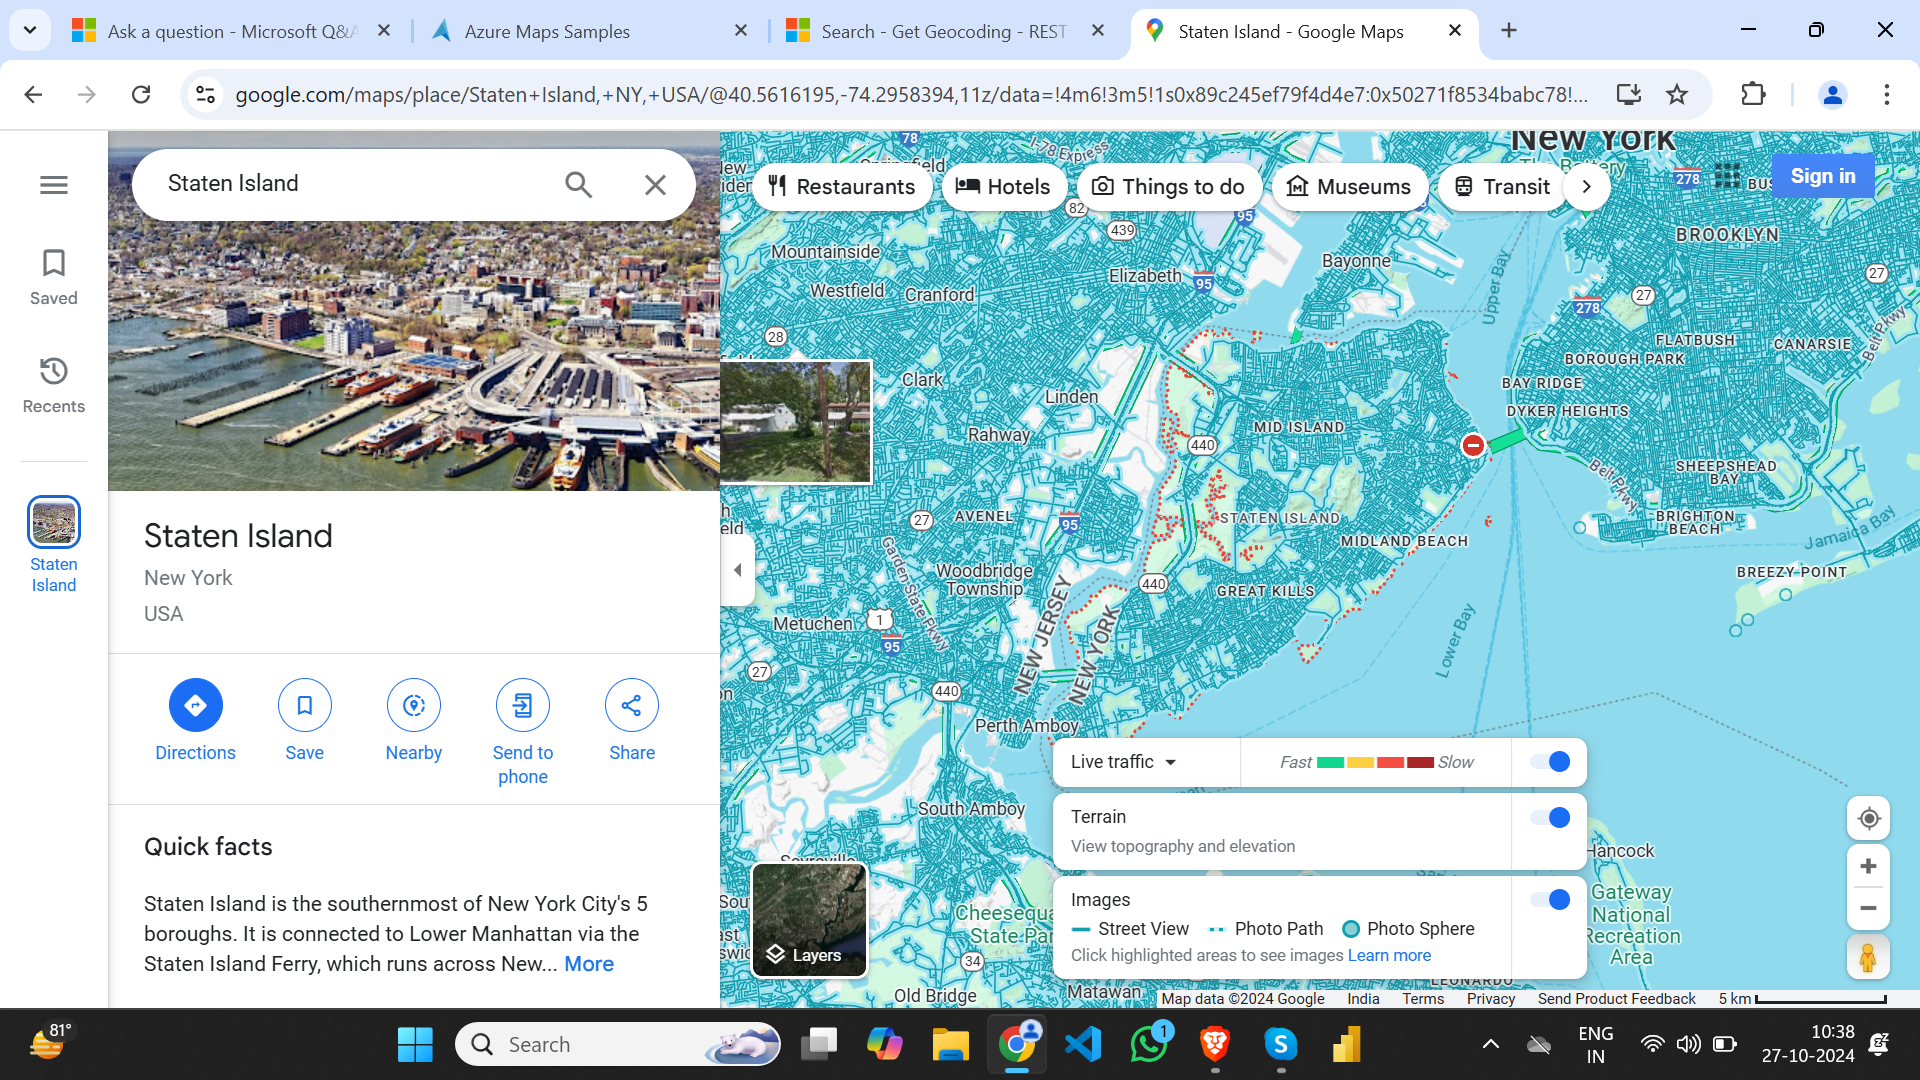Install app icon in address bar
Image resolution: width=1920 pixels, height=1080 pixels.
[x=1629, y=94]
